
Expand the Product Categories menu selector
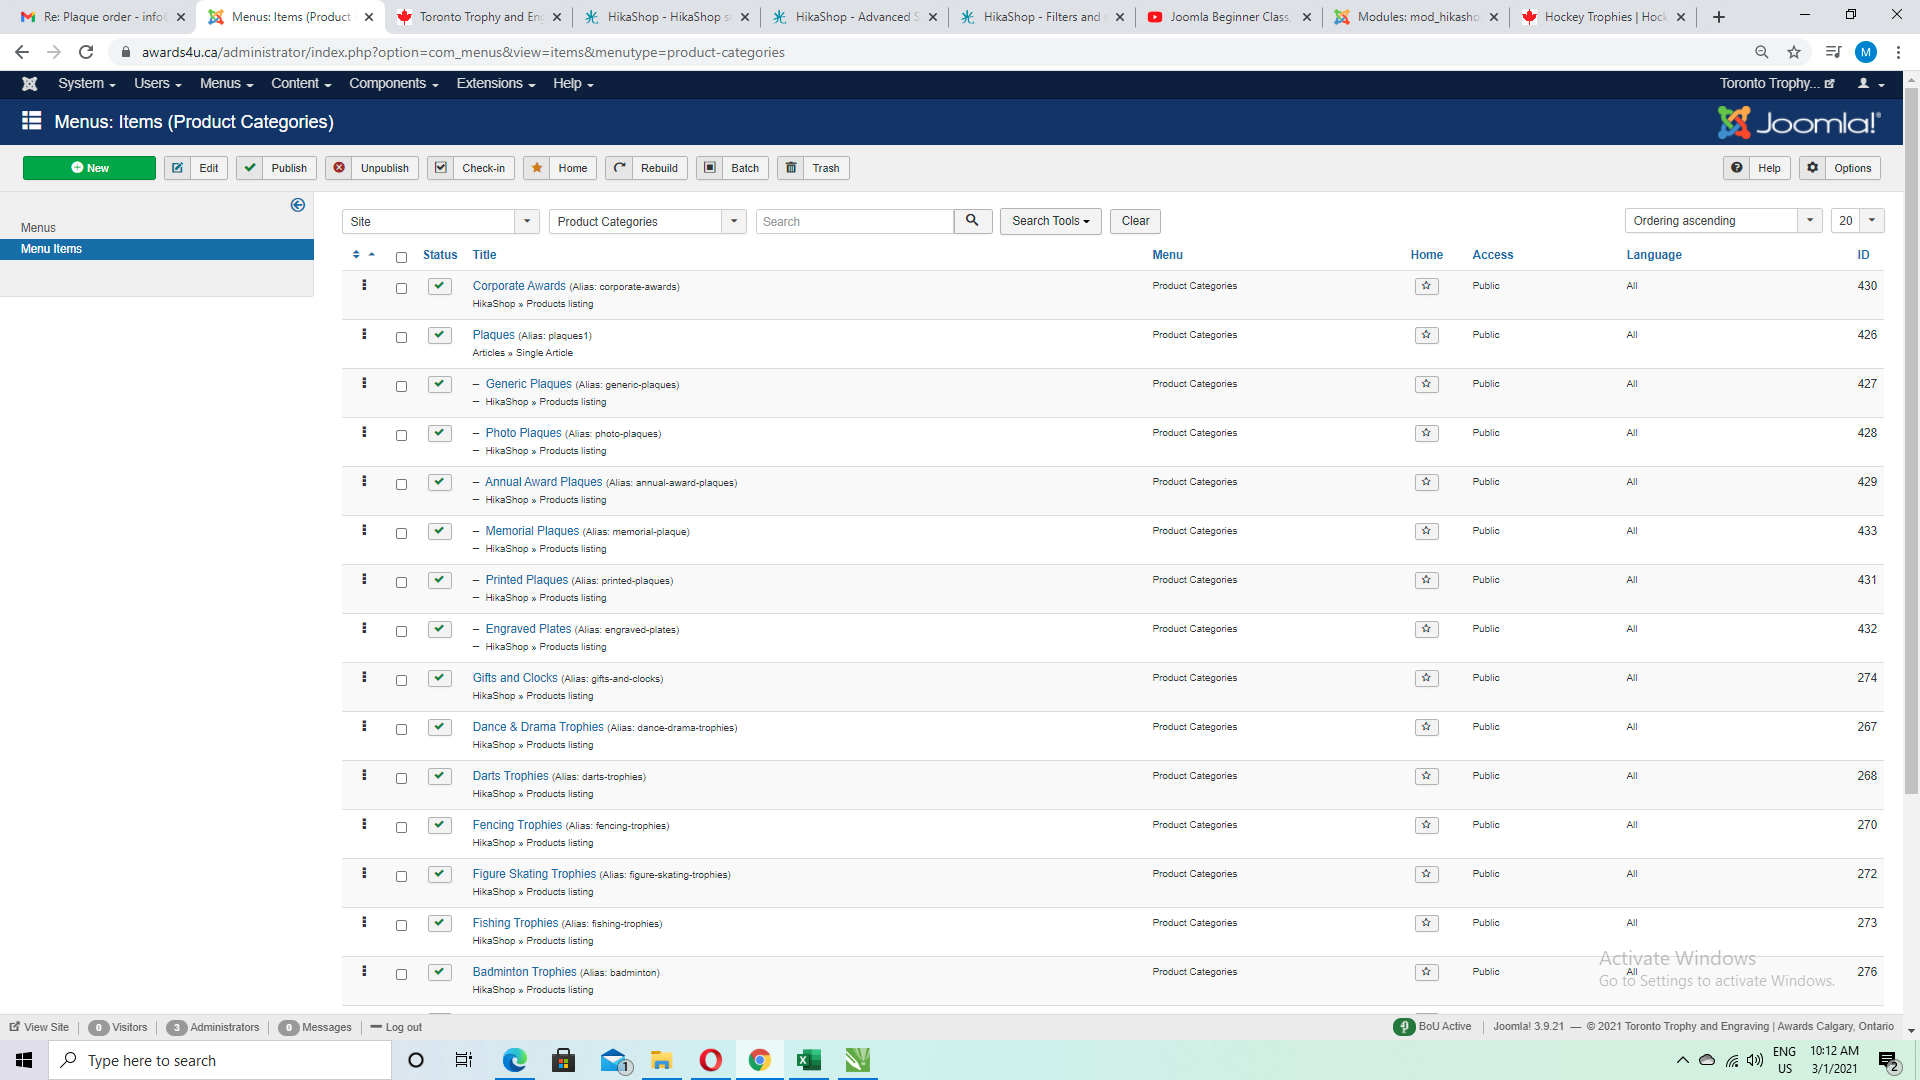(x=647, y=222)
